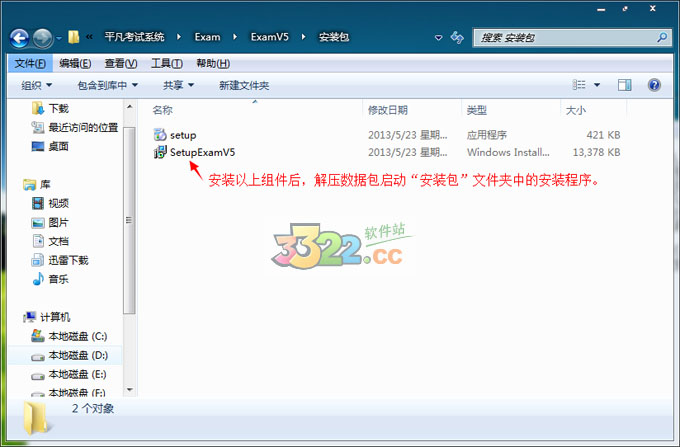
Task: Navigate to Exam folder in breadcrumb
Action: point(207,37)
